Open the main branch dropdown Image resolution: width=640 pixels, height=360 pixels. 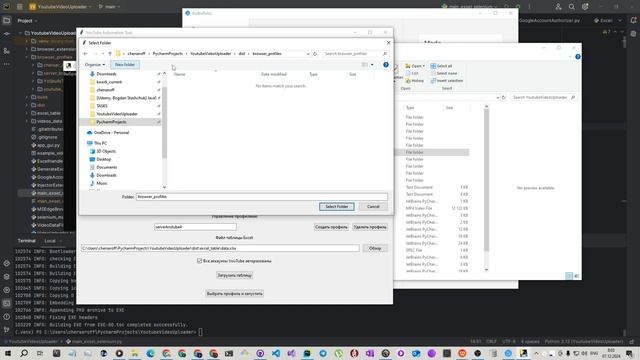109,7
